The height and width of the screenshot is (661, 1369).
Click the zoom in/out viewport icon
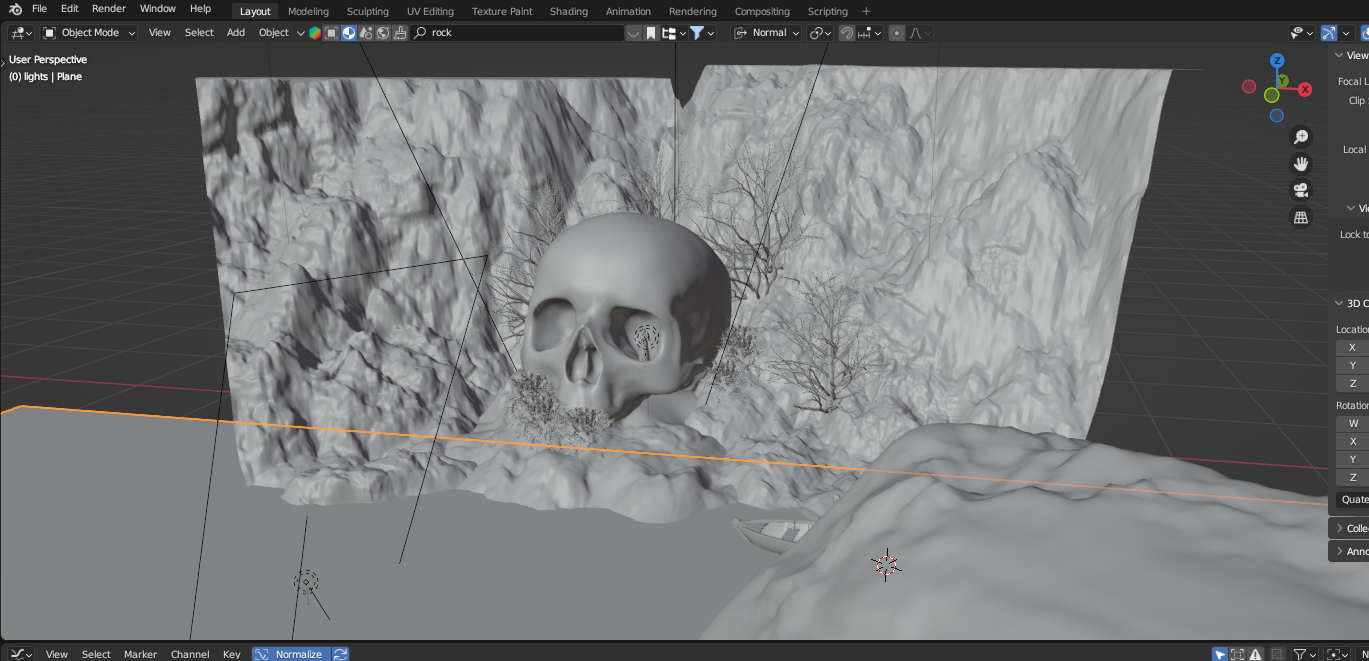[1301, 136]
